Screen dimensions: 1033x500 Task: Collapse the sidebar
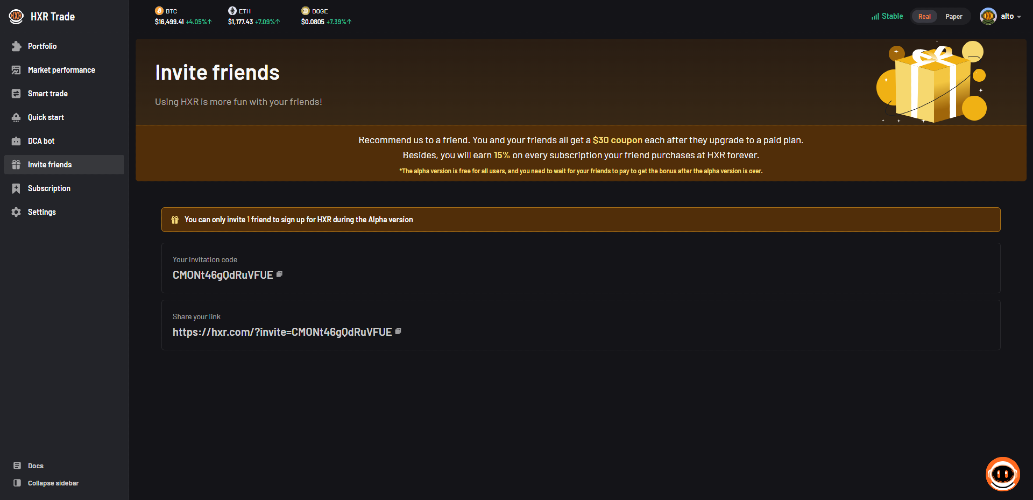coord(53,483)
